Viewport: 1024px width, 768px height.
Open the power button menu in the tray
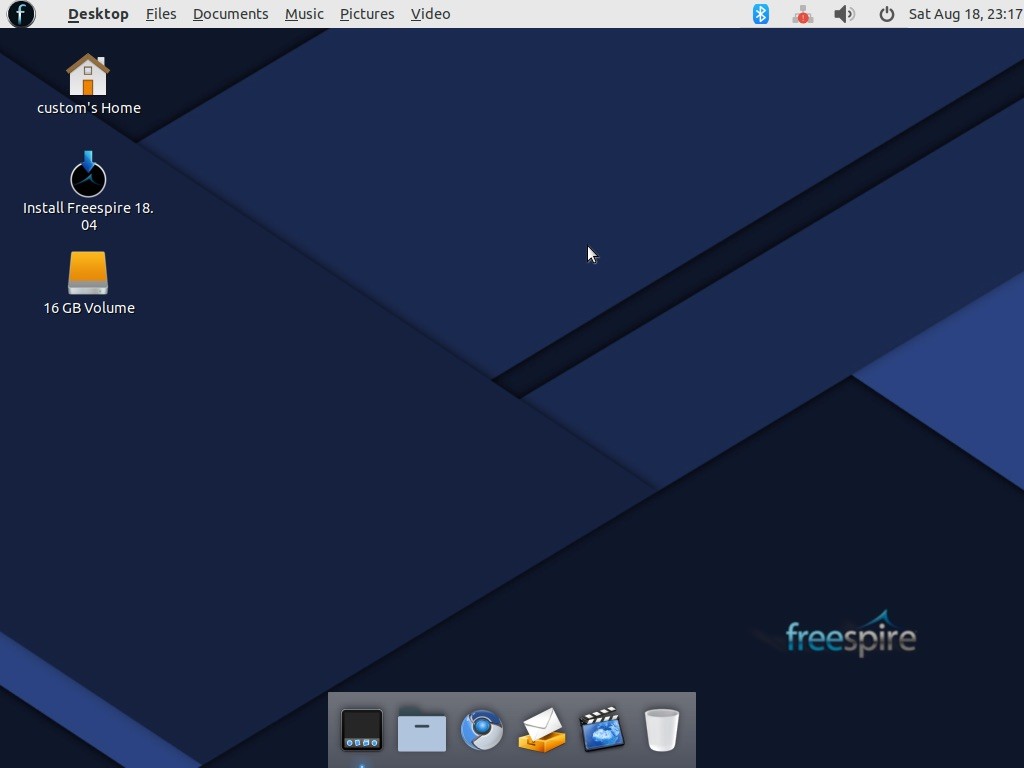pos(886,13)
